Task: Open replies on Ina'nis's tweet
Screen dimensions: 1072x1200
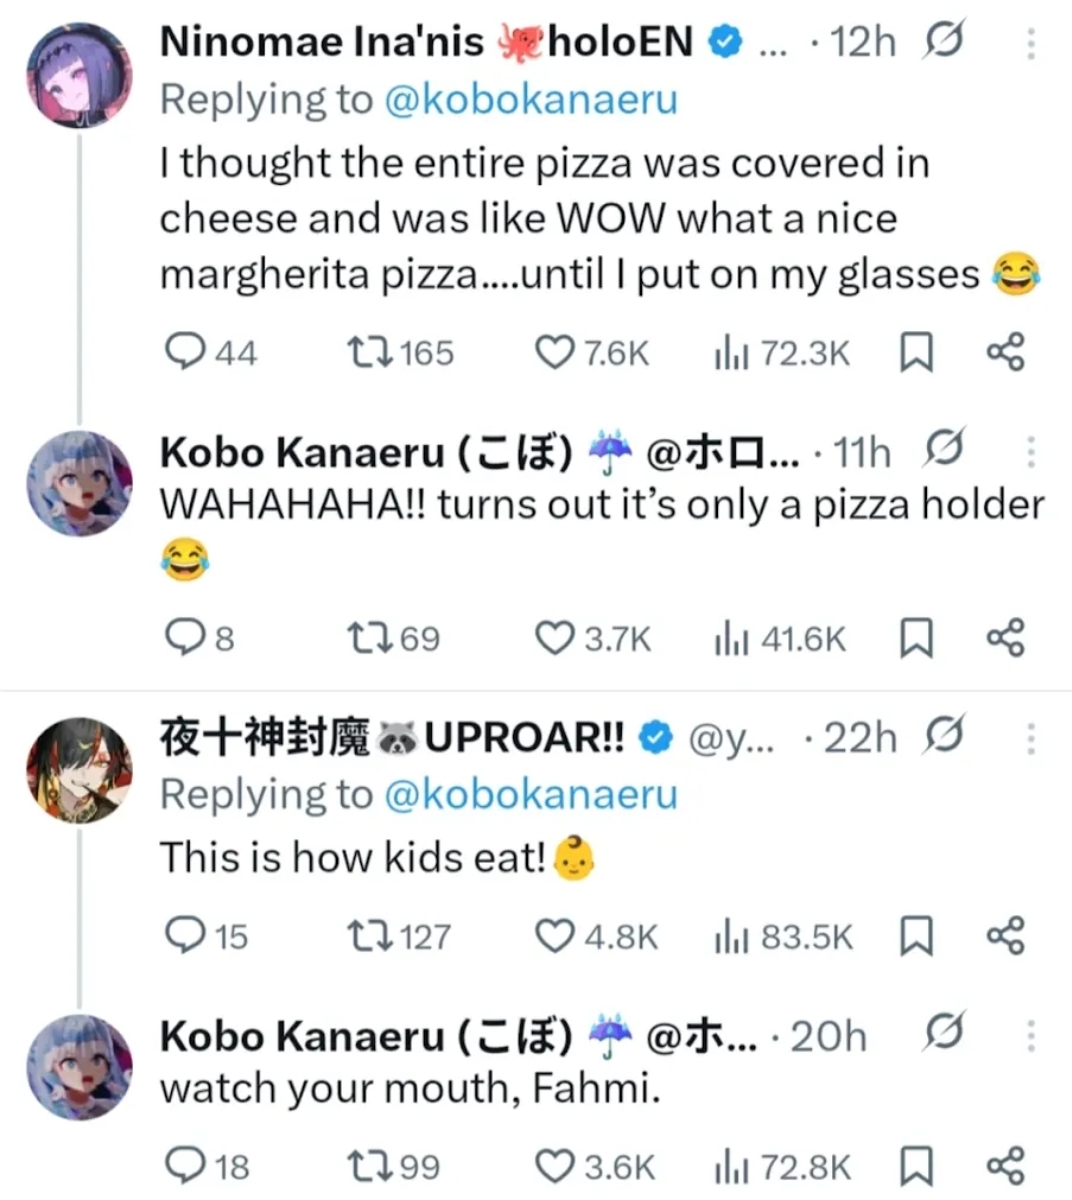Action: pyautogui.click(x=184, y=353)
